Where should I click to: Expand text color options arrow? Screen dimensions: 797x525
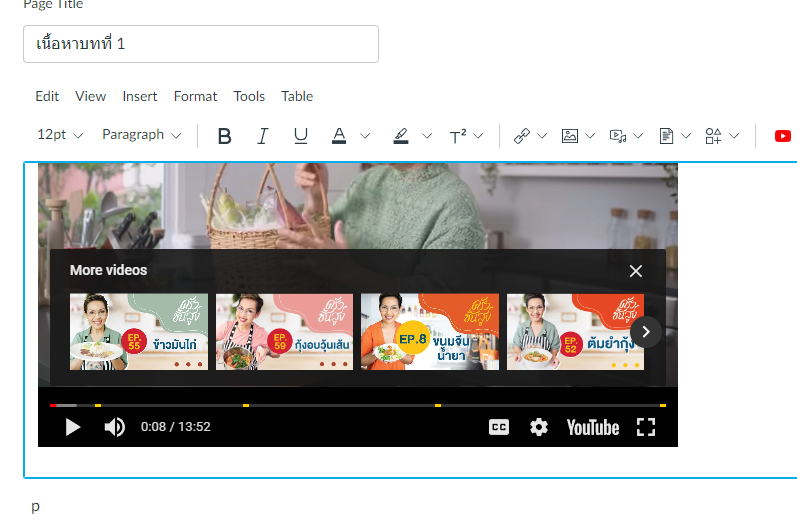365,136
